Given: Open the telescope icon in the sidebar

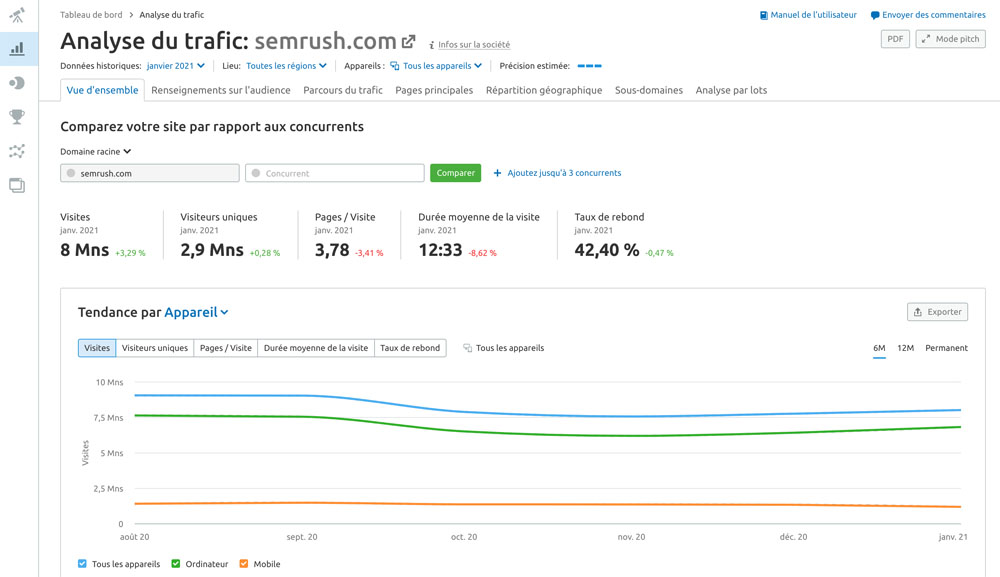Looking at the screenshot, I should pos(17,14).
